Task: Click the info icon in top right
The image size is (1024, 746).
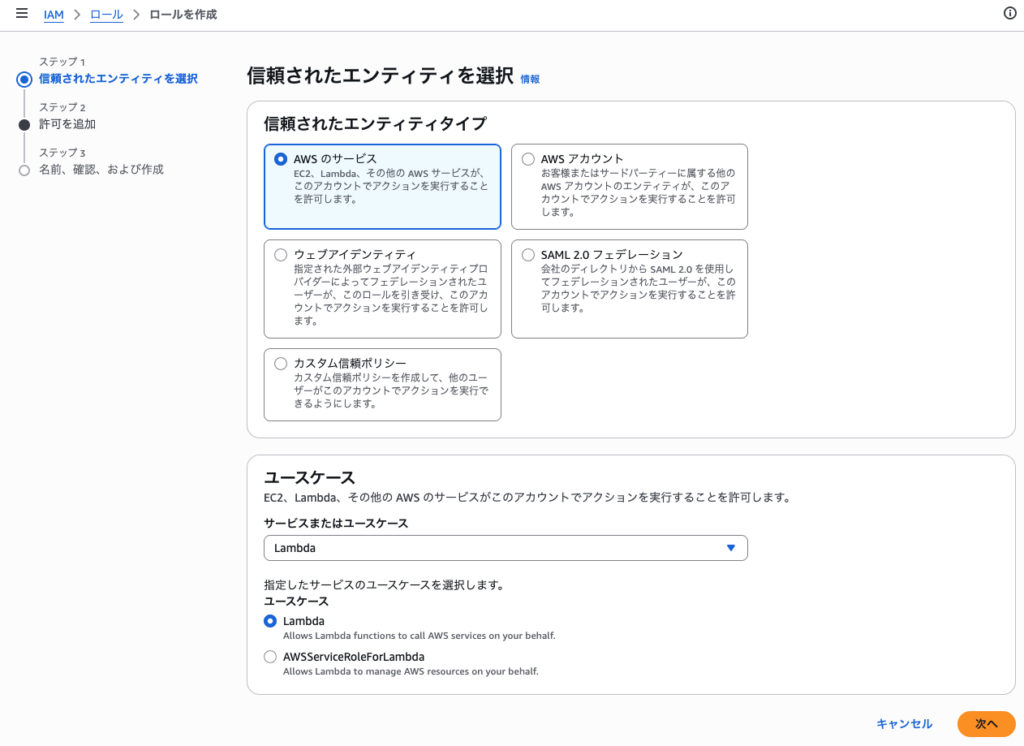Action: pyautogui.click(x=1009, y=13)
